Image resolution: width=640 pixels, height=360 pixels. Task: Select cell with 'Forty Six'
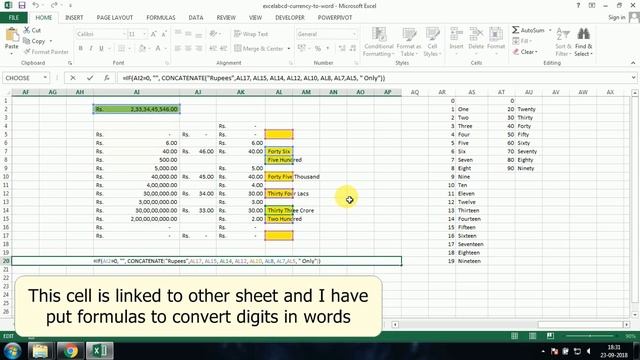click(x=279, y=151)
